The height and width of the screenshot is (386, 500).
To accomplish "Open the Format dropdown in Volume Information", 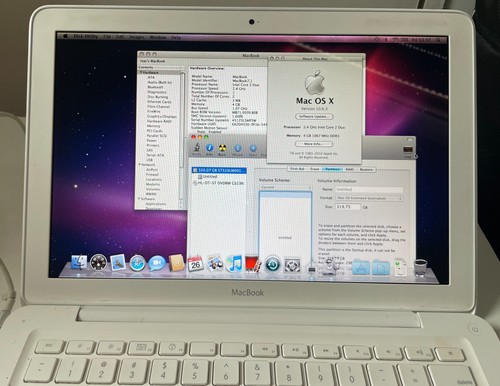I will pyautogui.click(x=369, y=198).
